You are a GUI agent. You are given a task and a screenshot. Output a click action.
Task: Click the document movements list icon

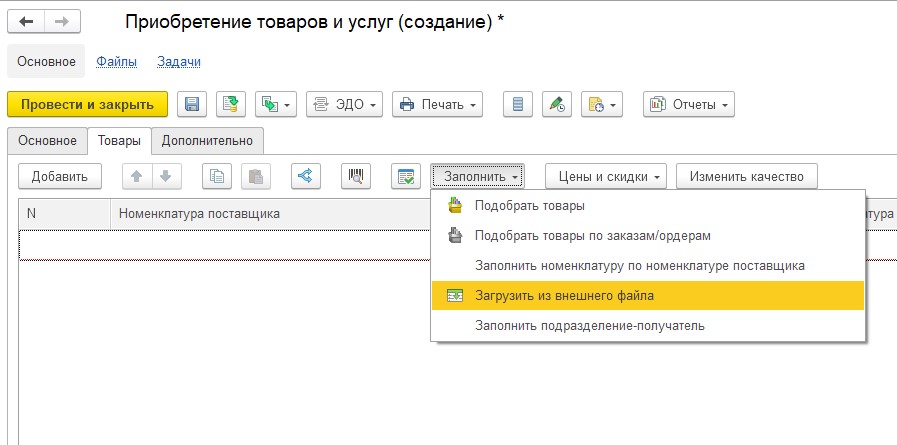(517, 105)
